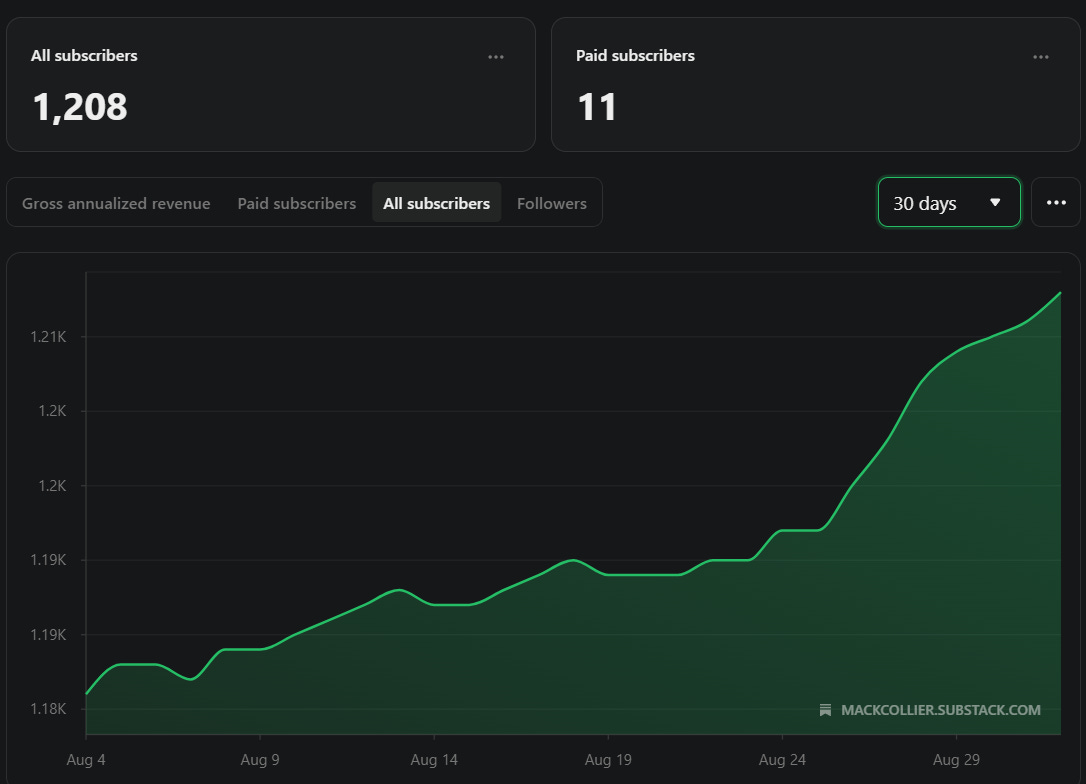
Task: Click the All subscribers card title
Action: pos(84,56)
